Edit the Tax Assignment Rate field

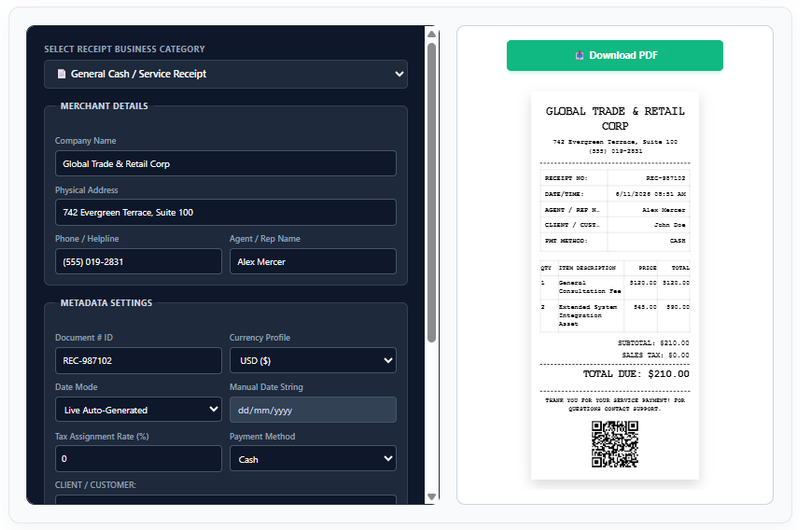138,459
